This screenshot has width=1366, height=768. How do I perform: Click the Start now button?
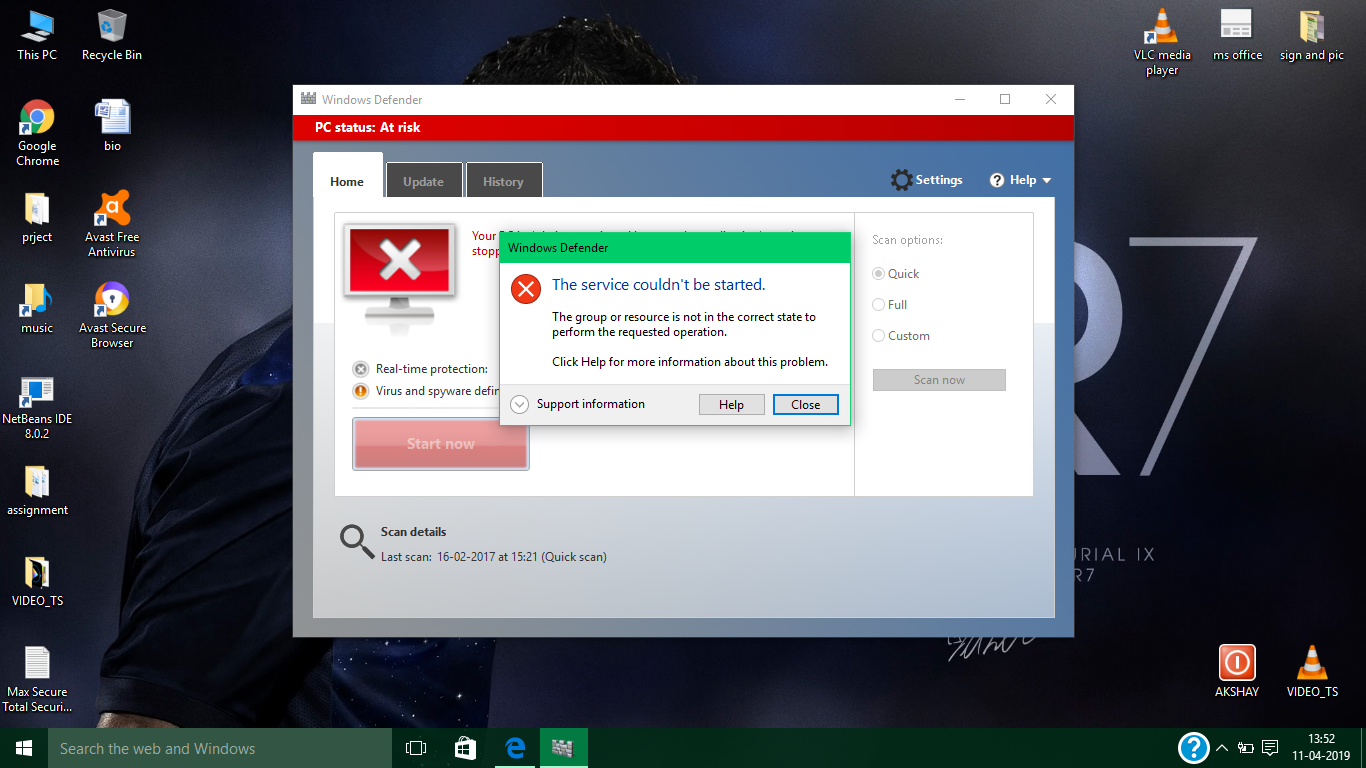[x=440, y=444]
